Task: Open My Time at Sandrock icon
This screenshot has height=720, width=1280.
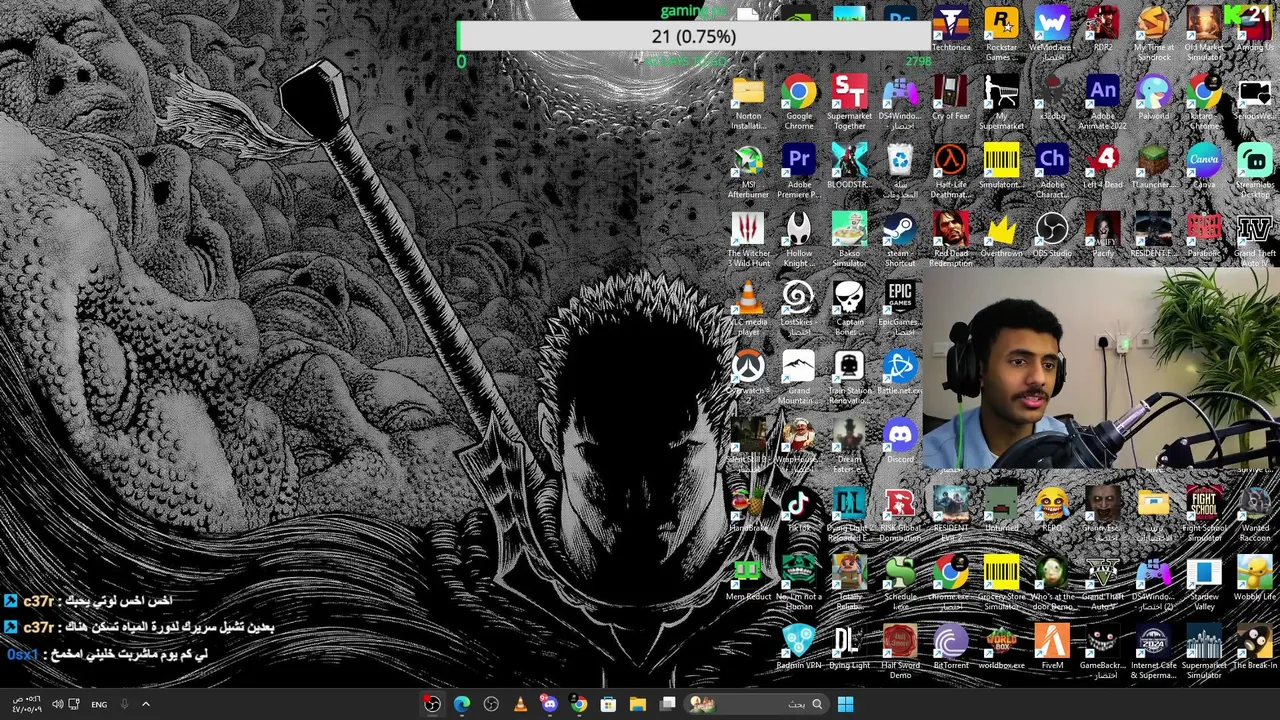Action: 1153,32
